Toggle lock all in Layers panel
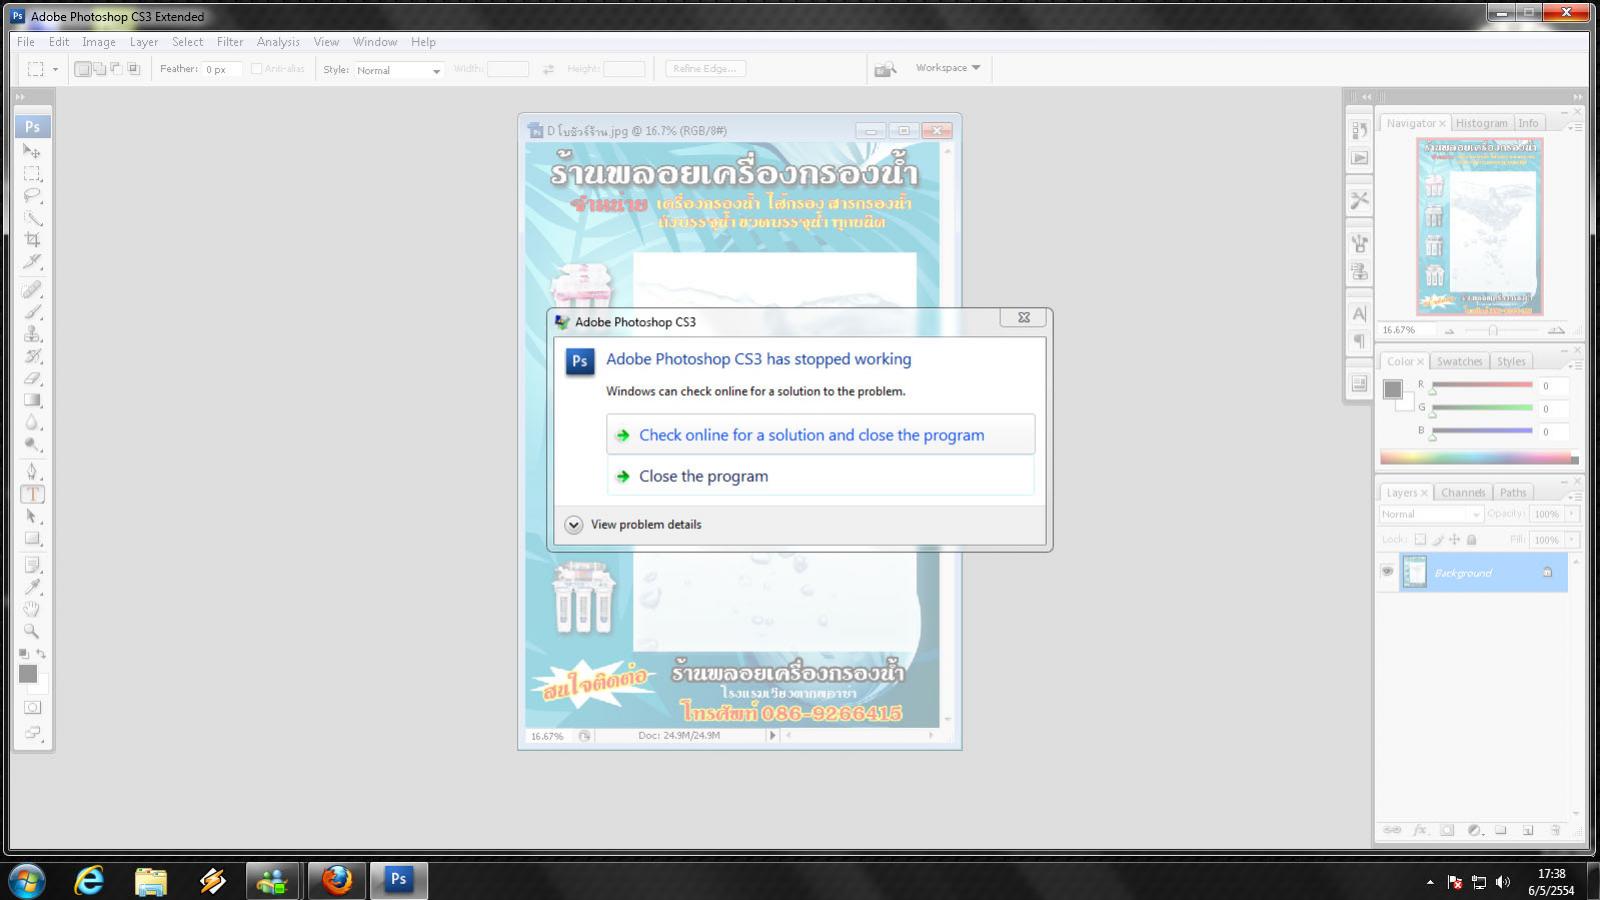The image size is (1600, 900). coord(1472,539)
